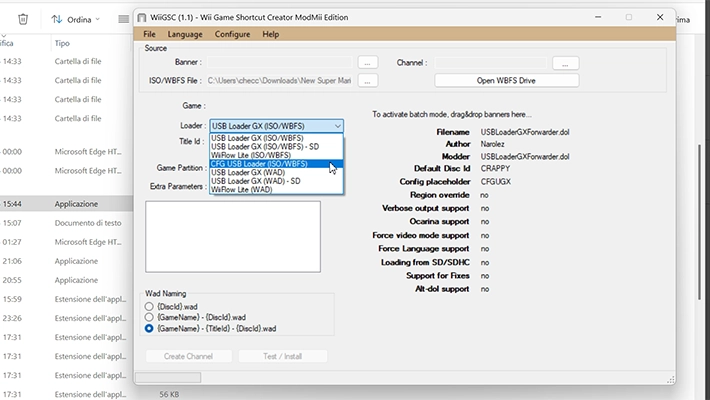The image size is (710, 400).
Task: Click the USBLoaderGXForwarder.dol Filename value
Action: point(525,132)
